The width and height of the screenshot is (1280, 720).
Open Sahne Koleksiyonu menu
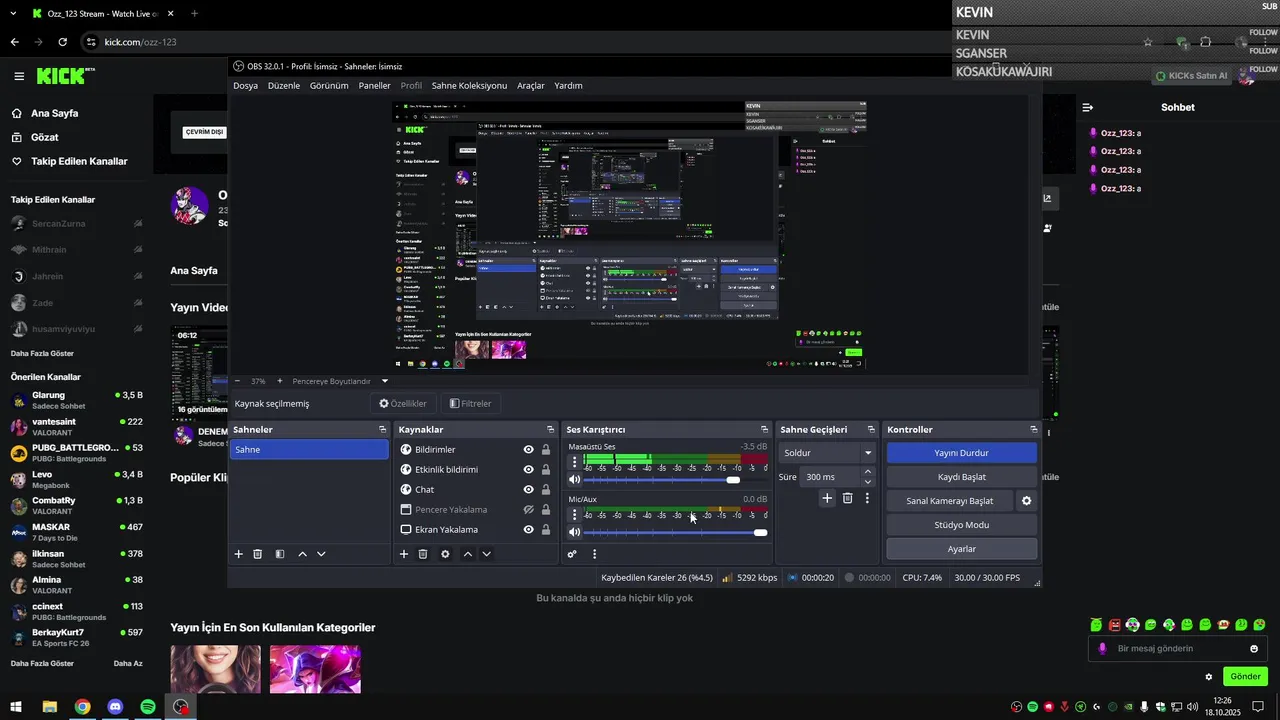(469, 86)
